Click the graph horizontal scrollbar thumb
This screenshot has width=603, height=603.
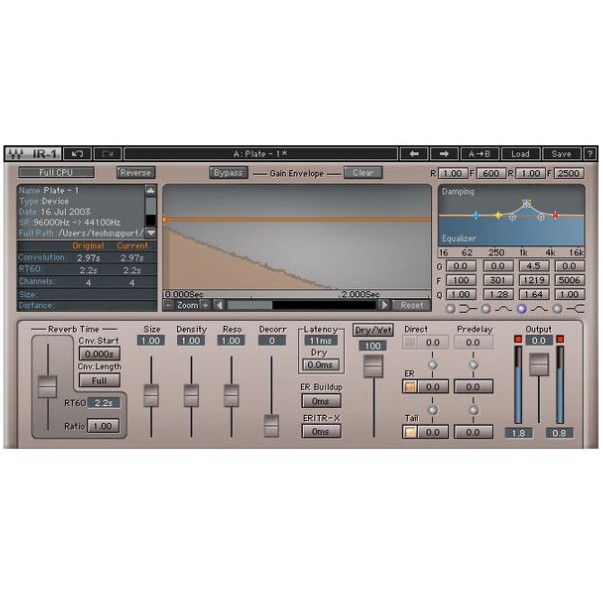pyautogui.click(x=250, y=305)
